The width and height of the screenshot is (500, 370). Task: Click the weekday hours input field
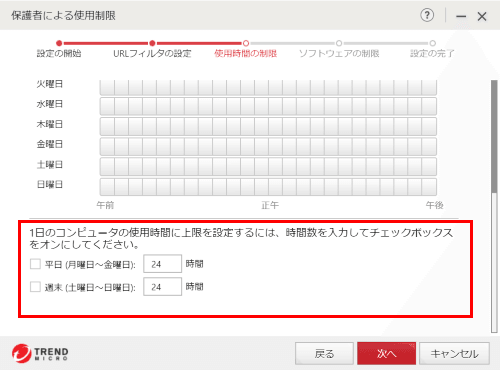(162, 264)
